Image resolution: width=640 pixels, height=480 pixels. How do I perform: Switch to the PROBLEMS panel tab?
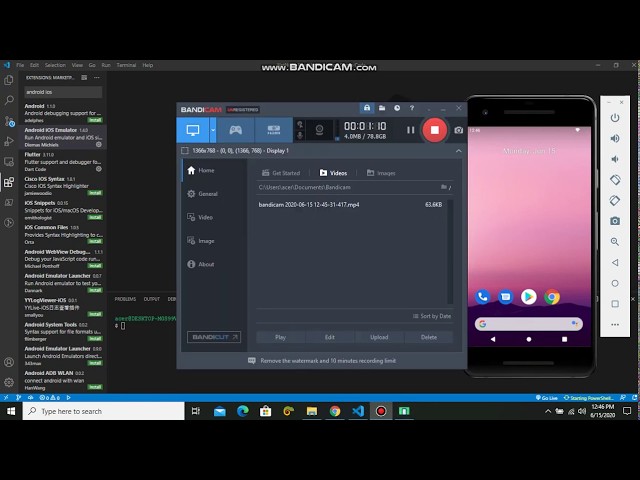click(x=125, y=299)
